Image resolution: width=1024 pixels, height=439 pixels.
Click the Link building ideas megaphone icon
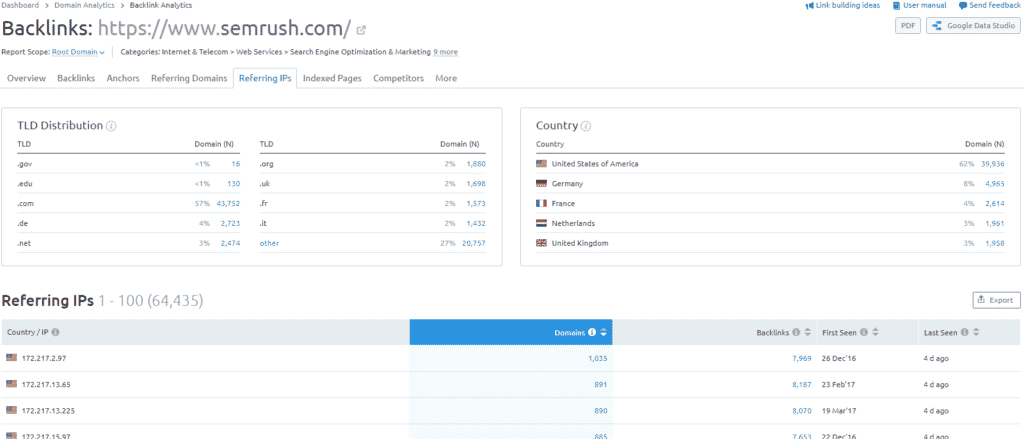tap(809, 6)
